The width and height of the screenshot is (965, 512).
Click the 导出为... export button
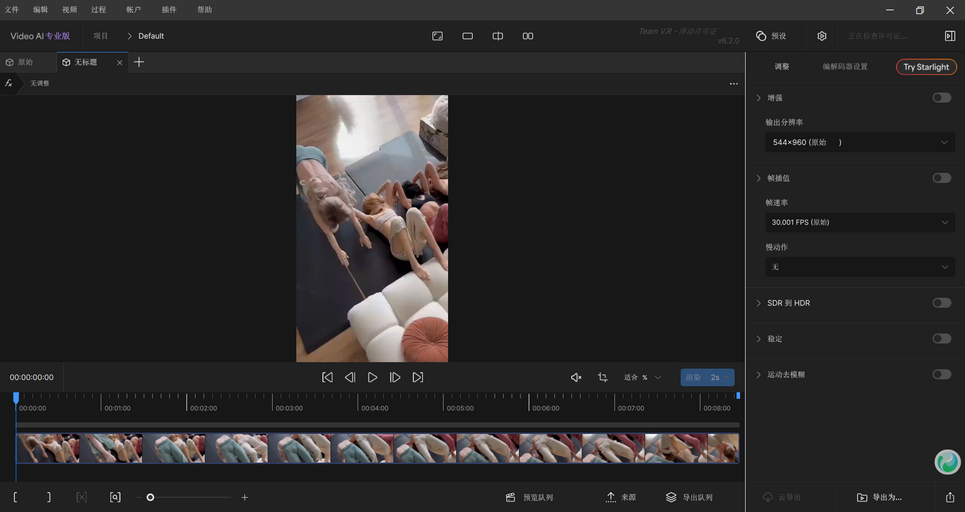(x=879, y=497)
